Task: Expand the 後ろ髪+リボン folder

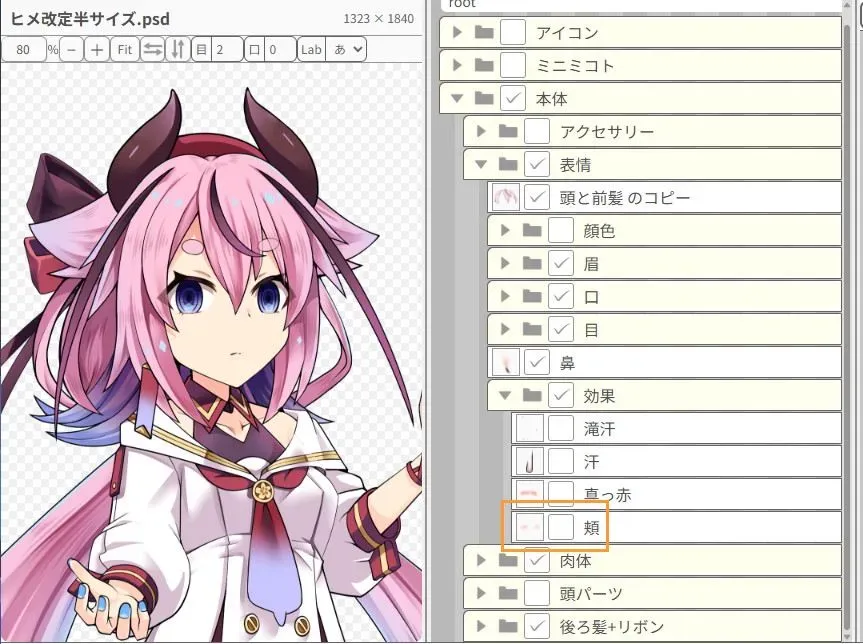Action: coord(482,627)
